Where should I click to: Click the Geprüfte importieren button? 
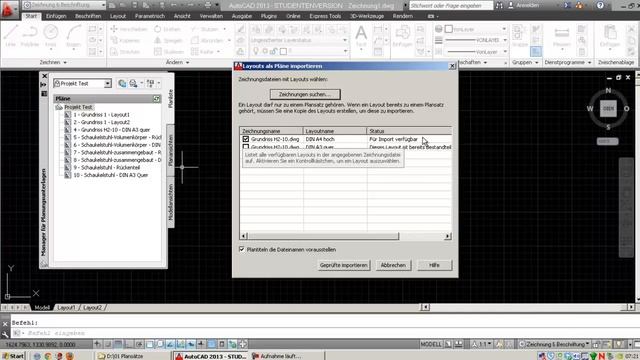pos(343,265)
